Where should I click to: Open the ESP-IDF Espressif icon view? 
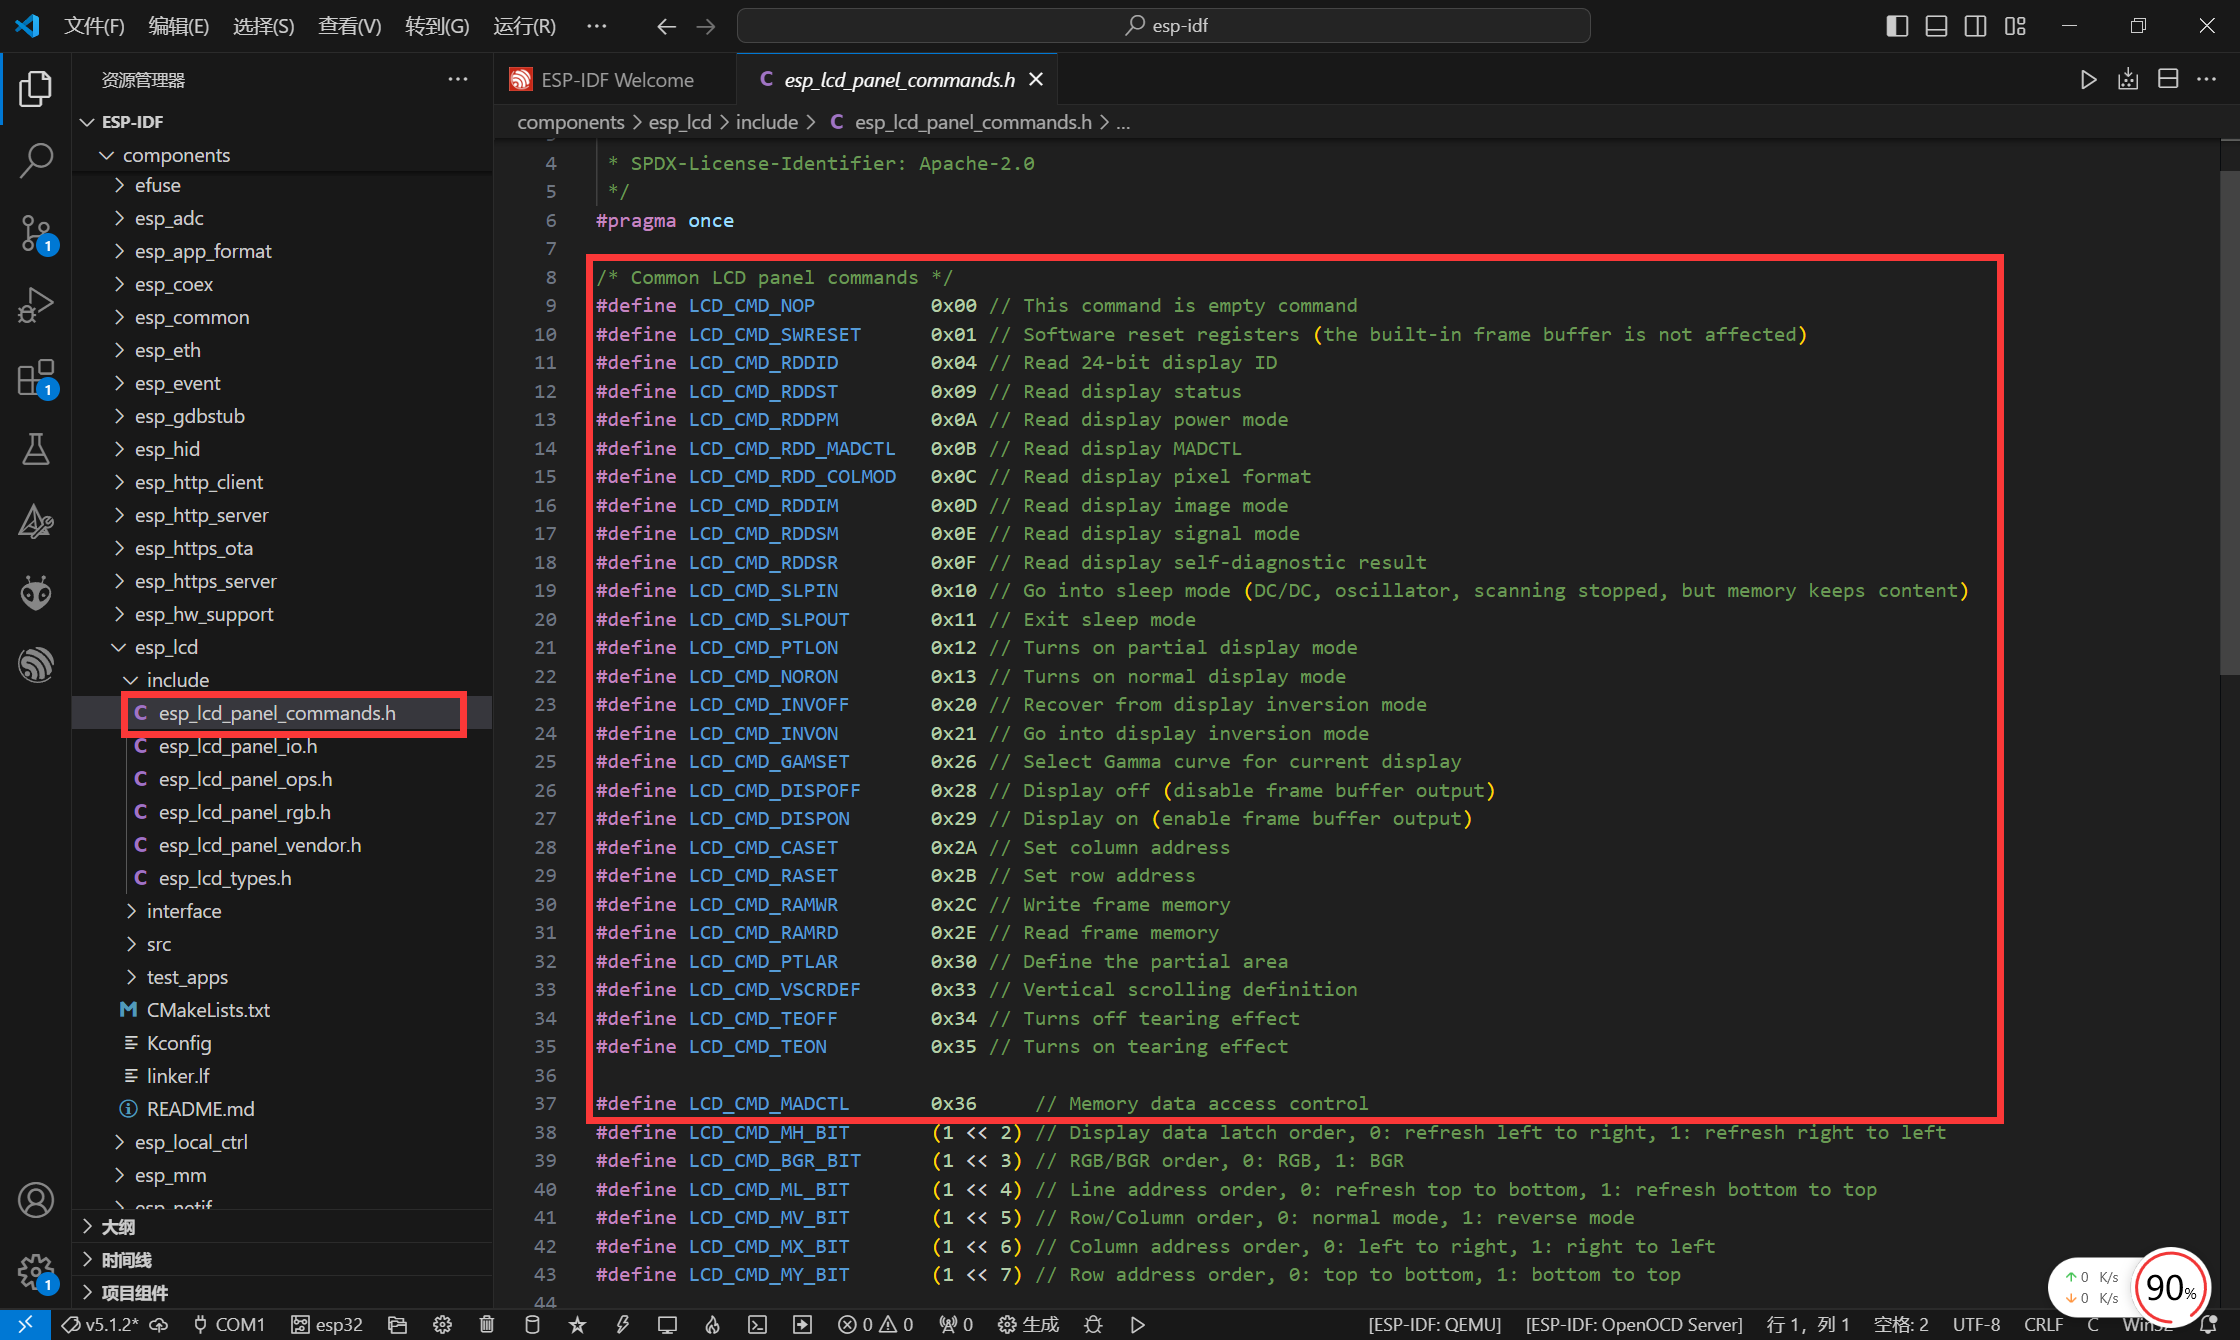click(x=36, y=663)
